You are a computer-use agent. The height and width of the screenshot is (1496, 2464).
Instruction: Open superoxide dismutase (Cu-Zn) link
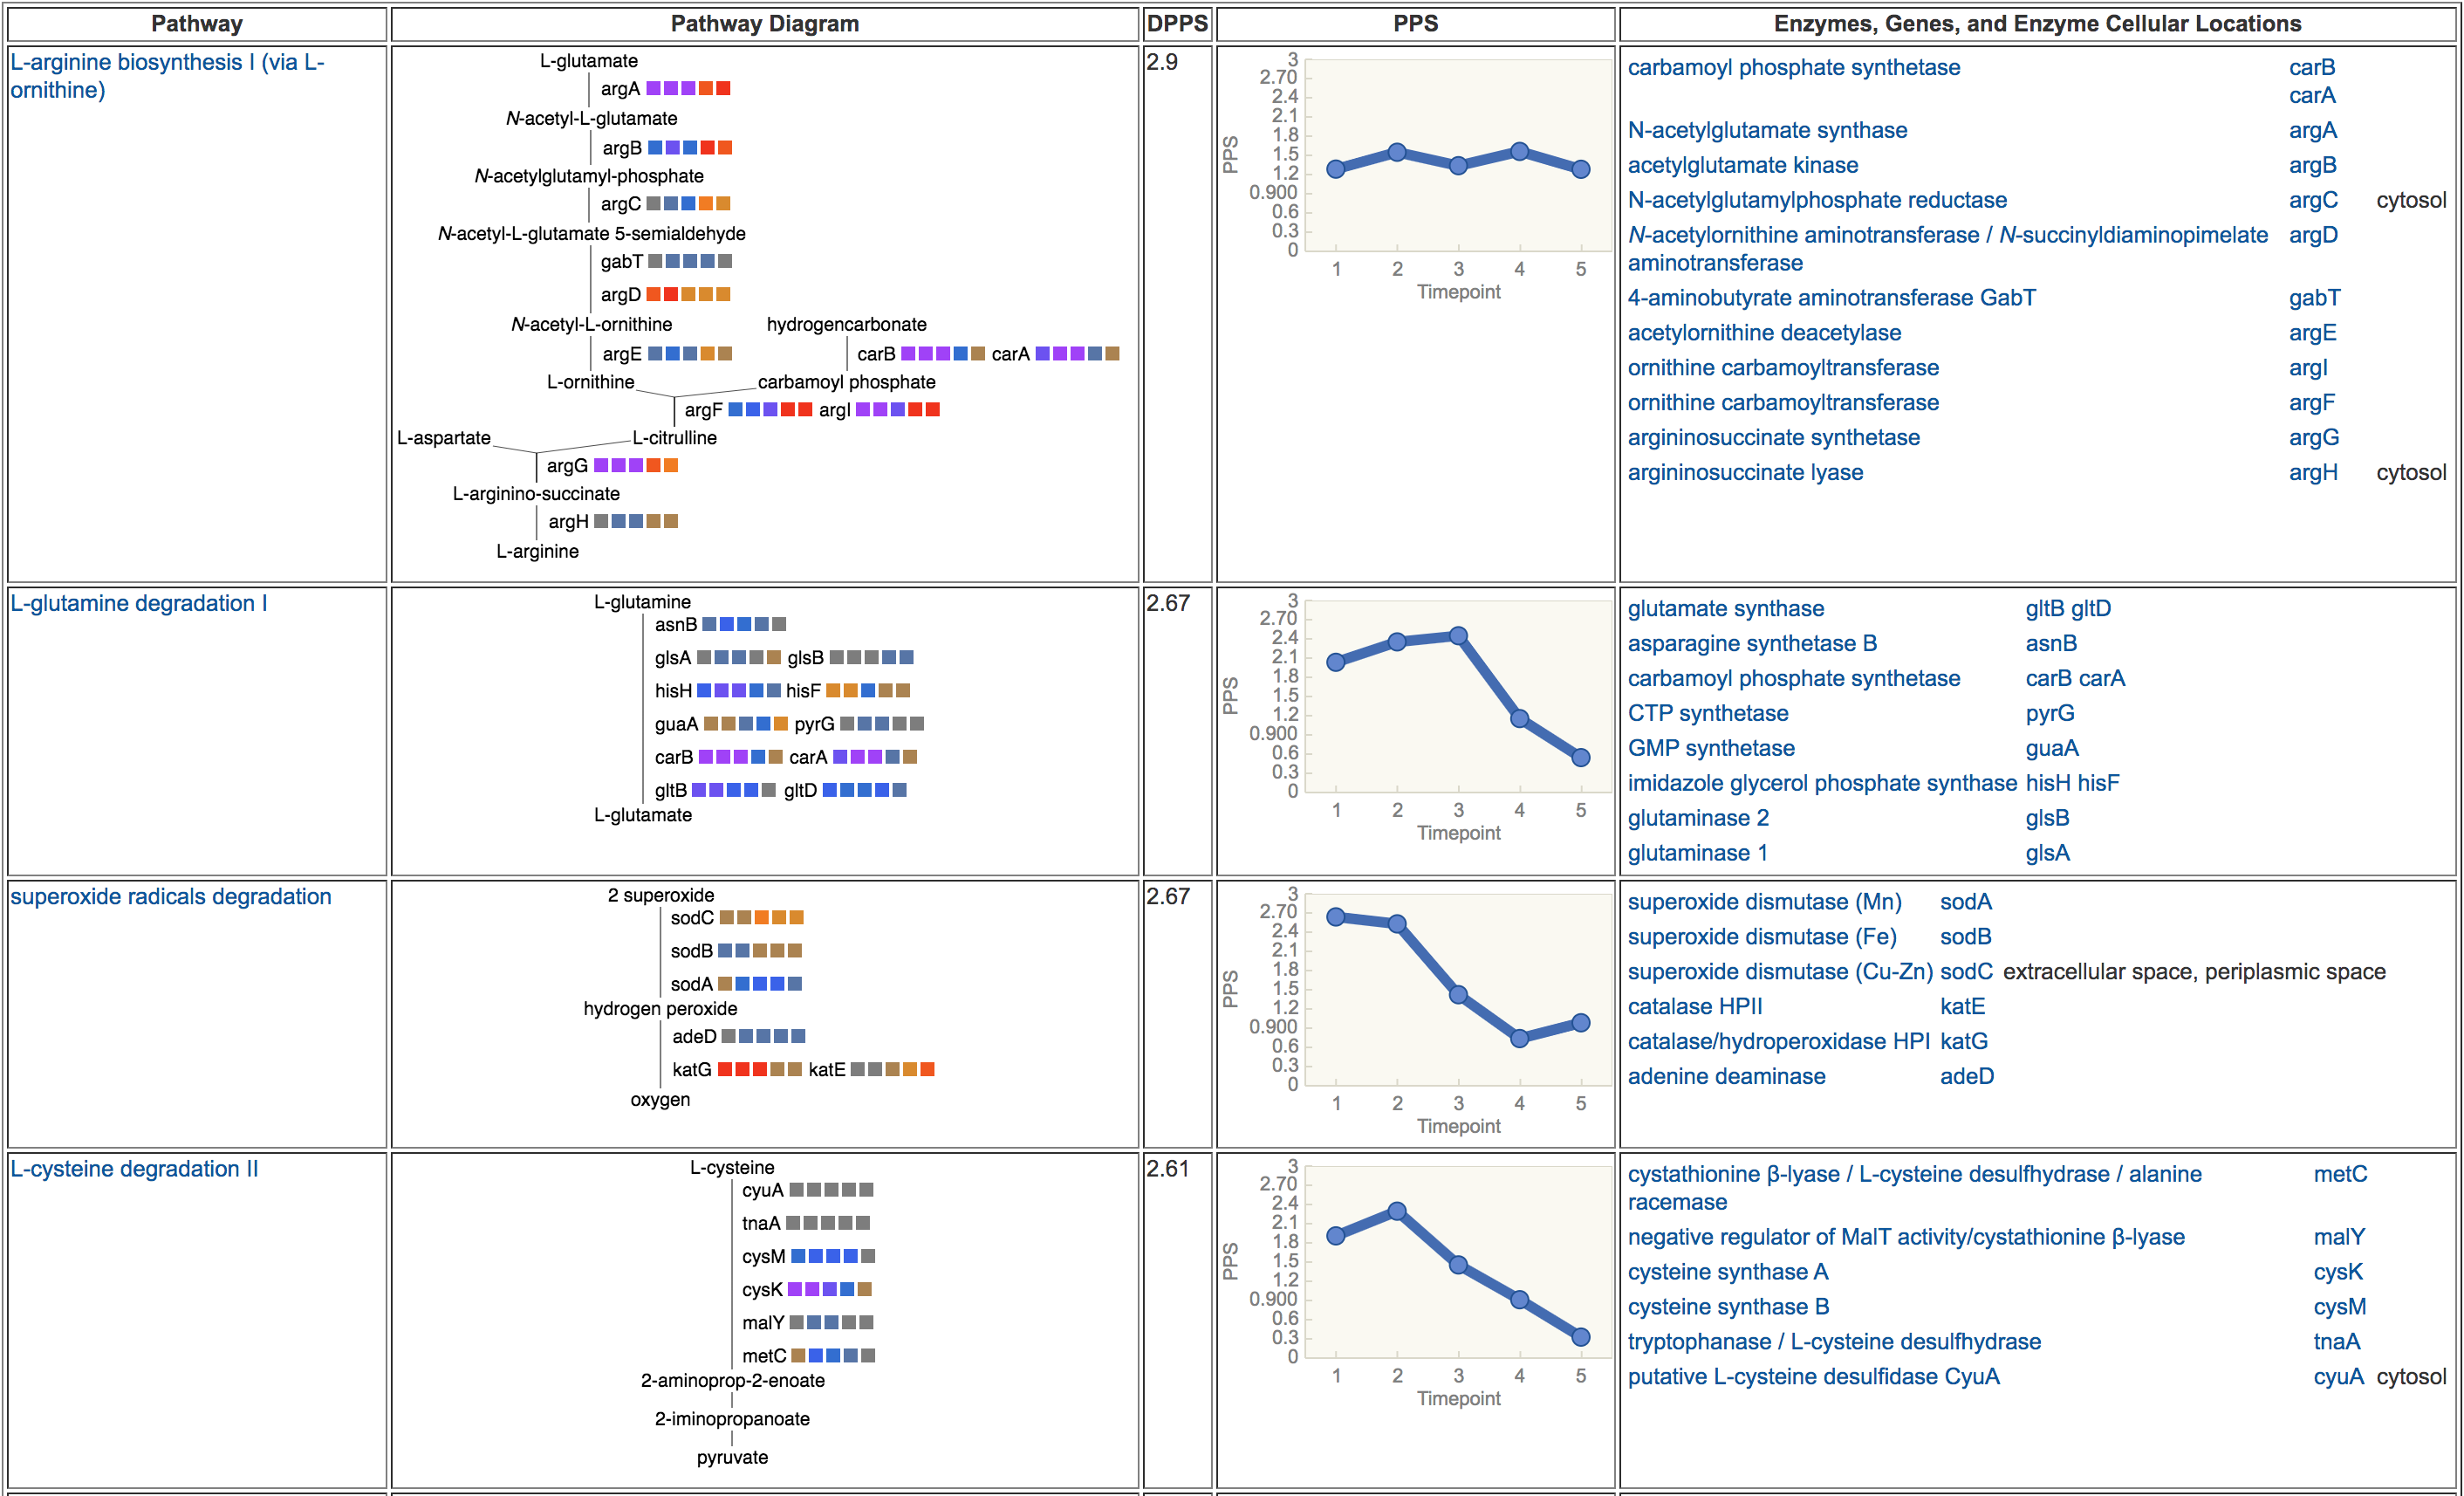[1780, 972]
